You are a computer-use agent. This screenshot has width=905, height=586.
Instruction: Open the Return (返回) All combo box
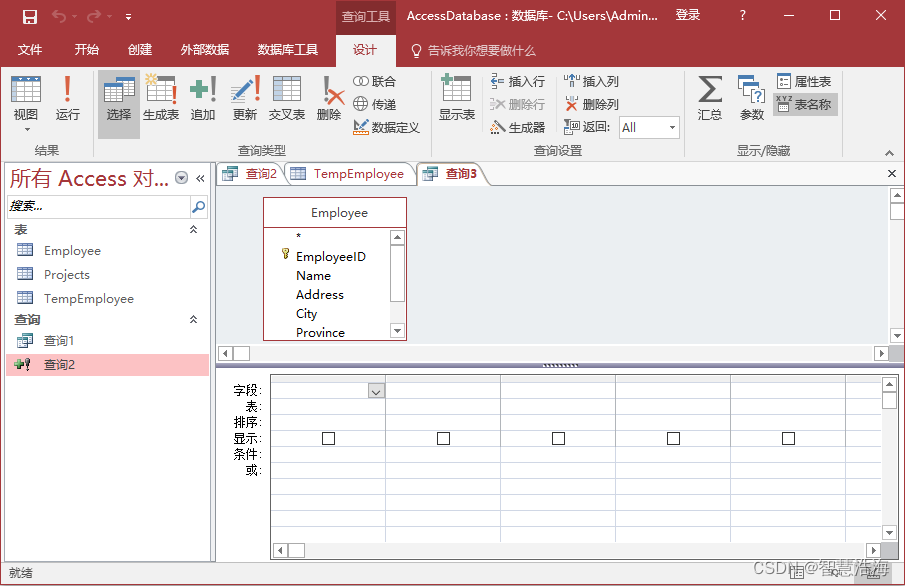click(x=649, y=128)
